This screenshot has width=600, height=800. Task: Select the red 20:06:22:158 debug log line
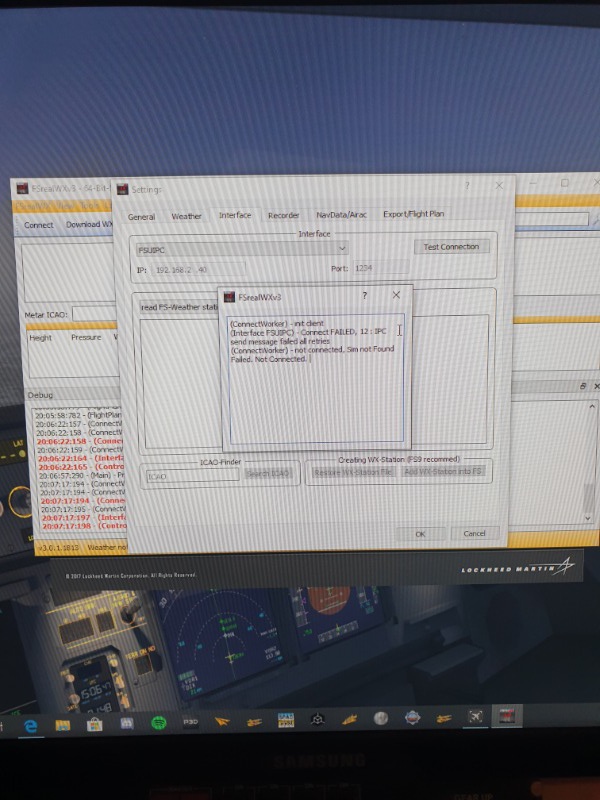click(80, 441)
